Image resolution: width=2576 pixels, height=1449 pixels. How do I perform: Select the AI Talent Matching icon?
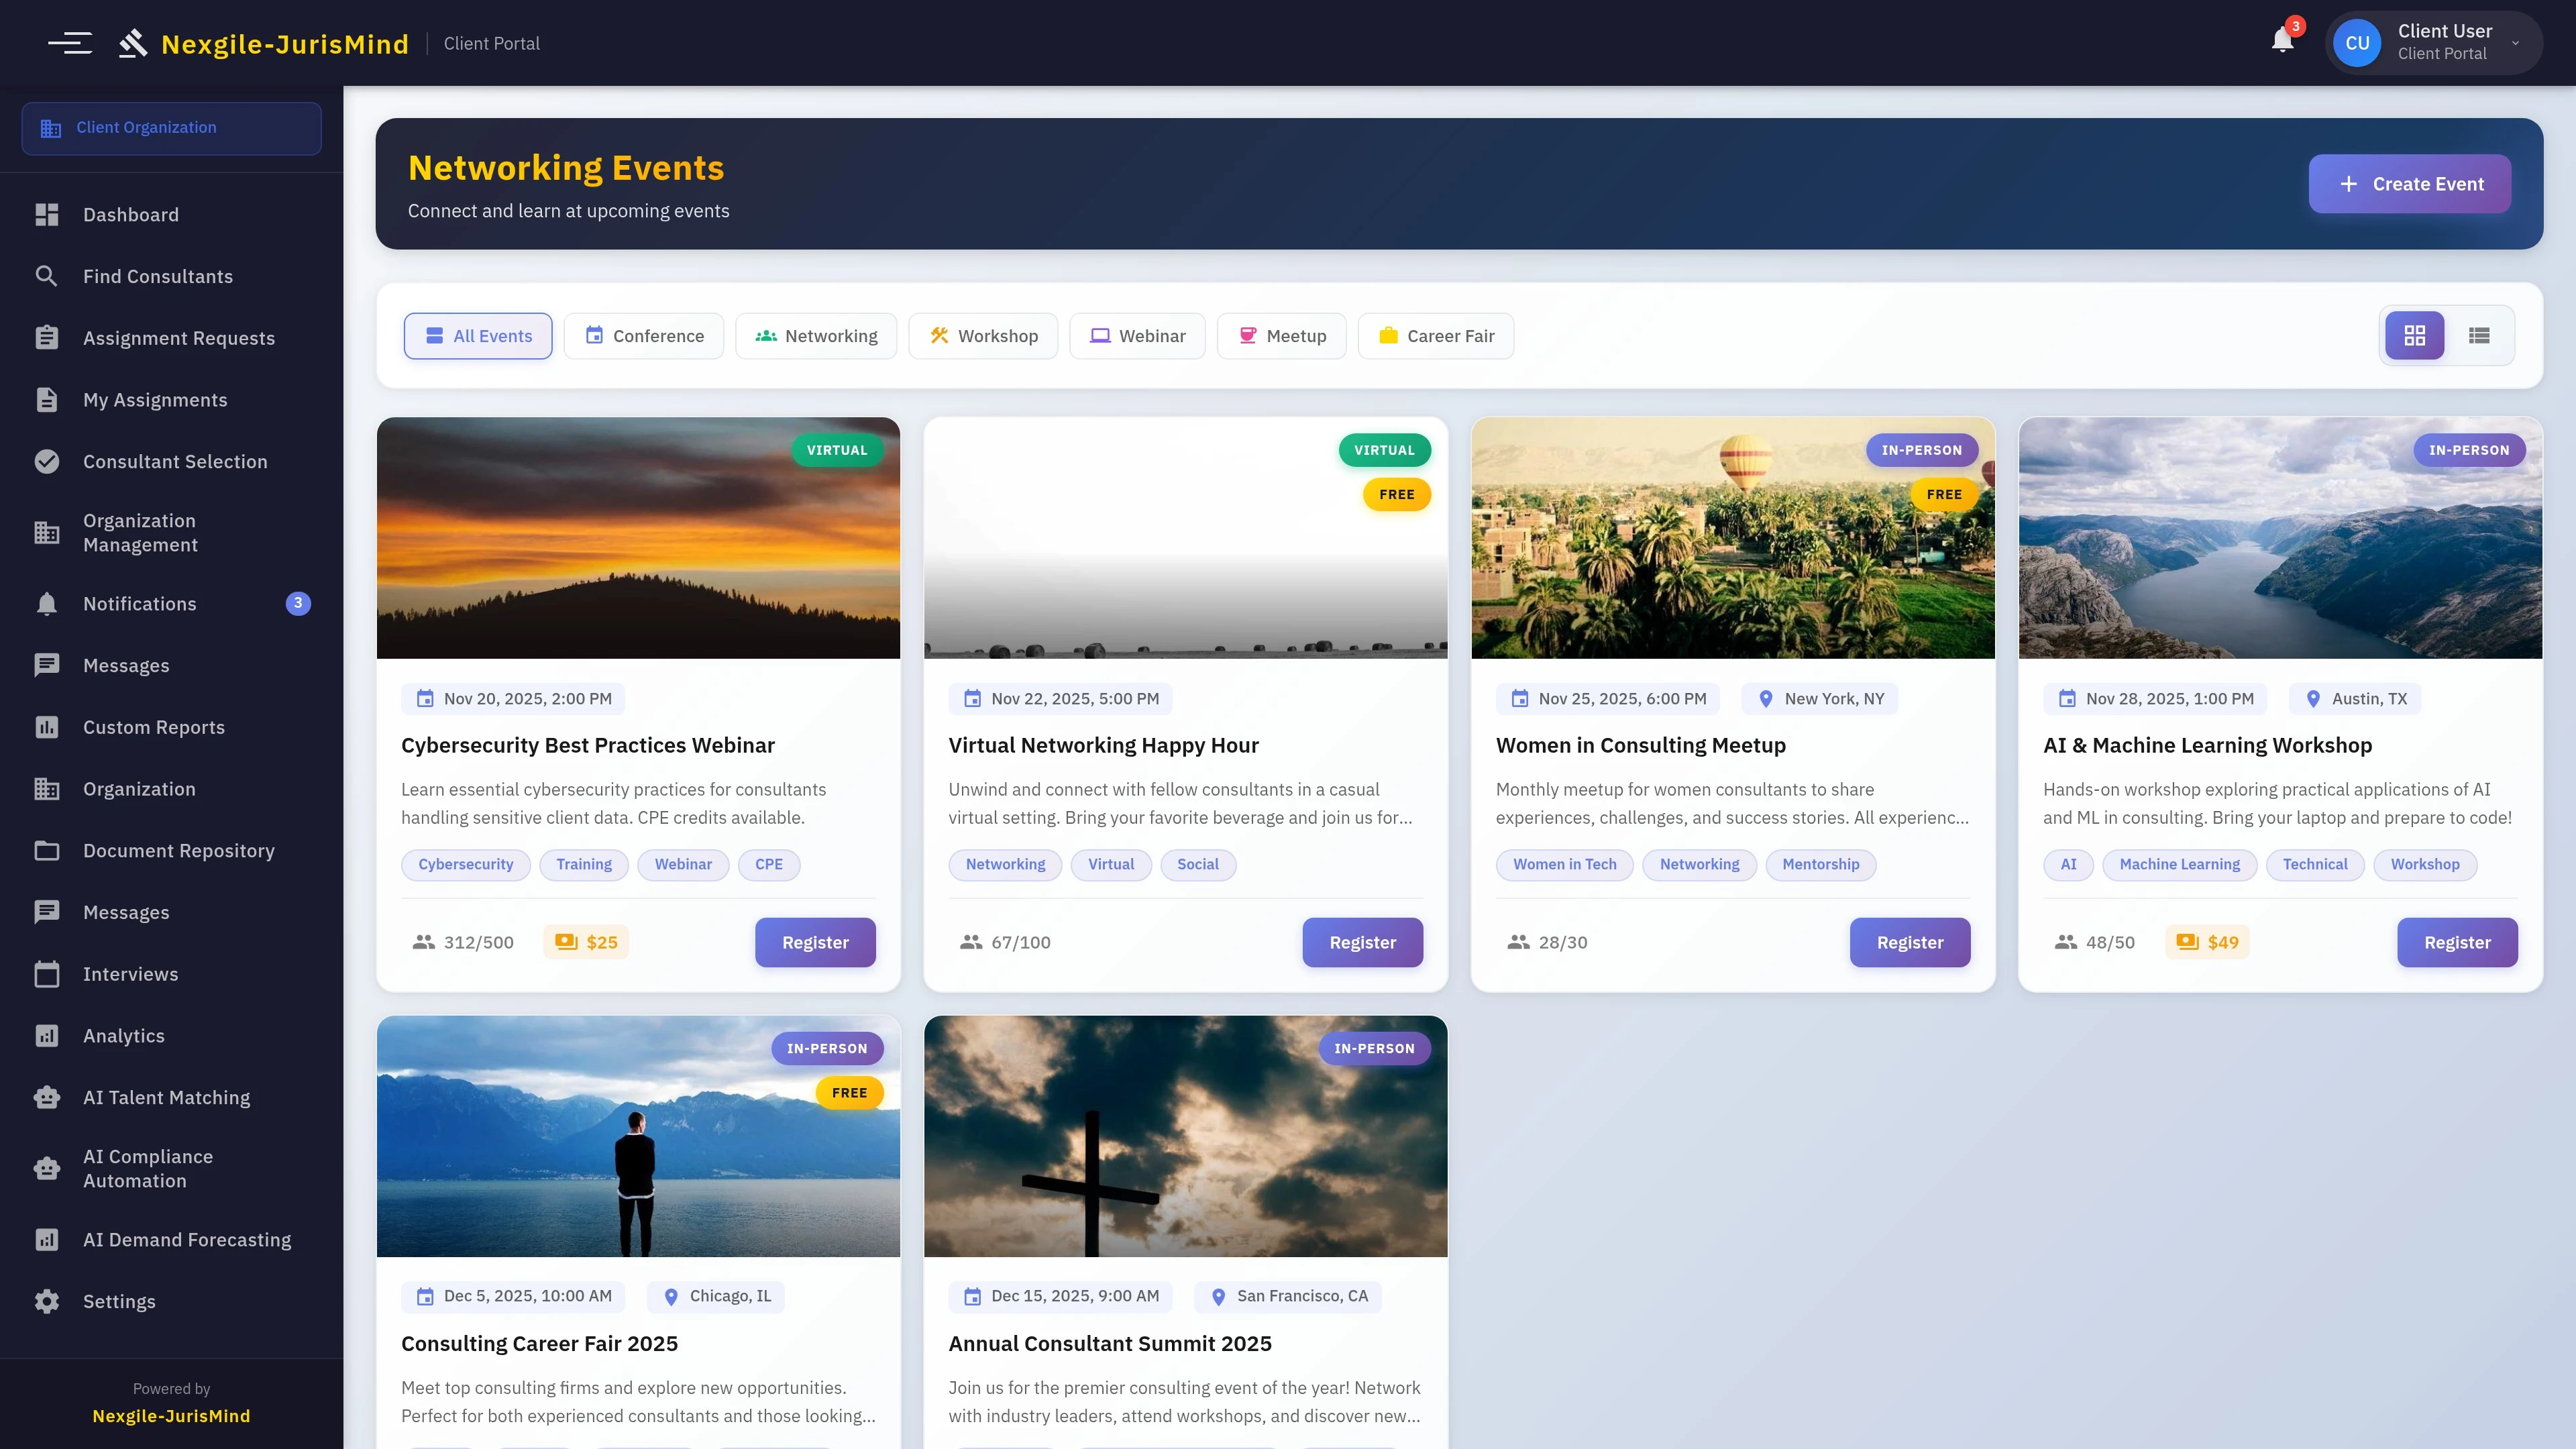point(47,1097)
